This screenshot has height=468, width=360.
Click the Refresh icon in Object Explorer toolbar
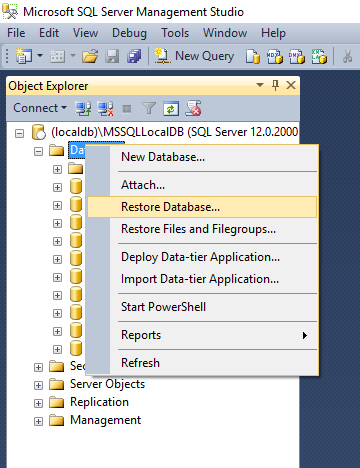[171, 109]
